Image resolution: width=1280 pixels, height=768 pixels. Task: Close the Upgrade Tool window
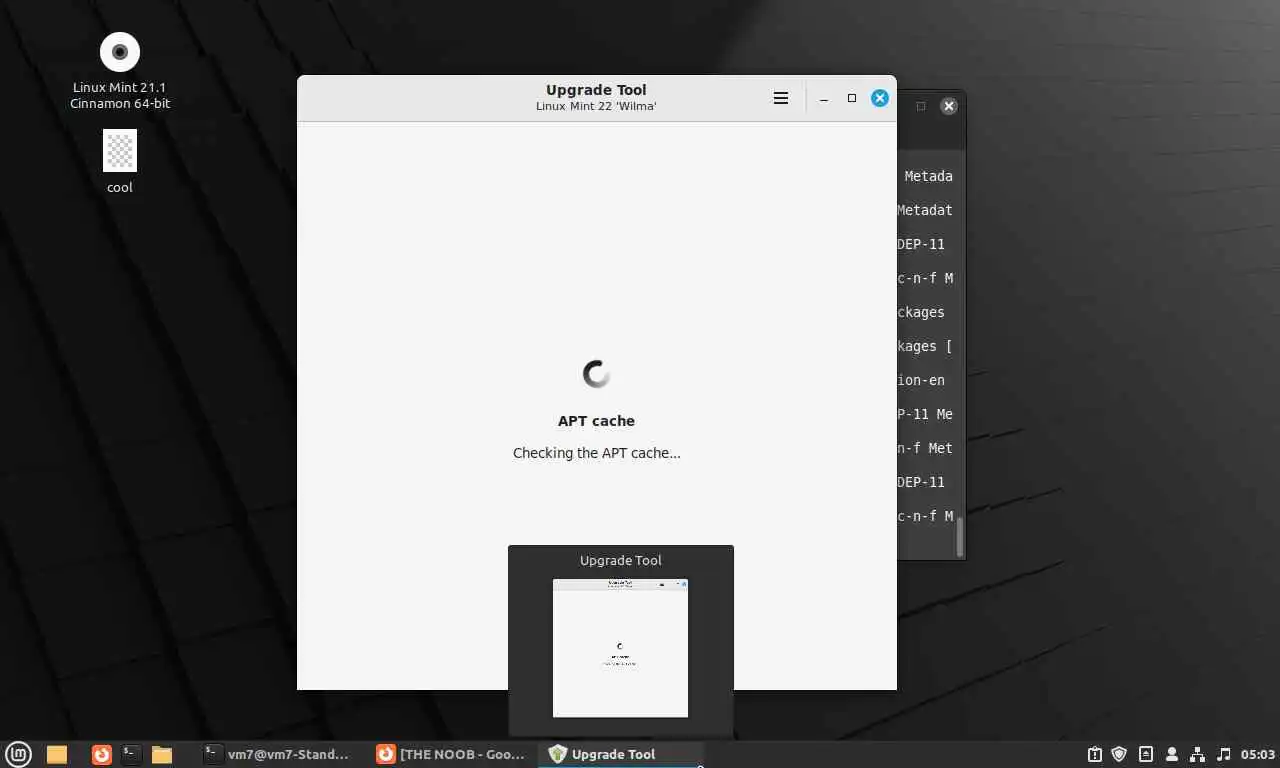(880, 98)
